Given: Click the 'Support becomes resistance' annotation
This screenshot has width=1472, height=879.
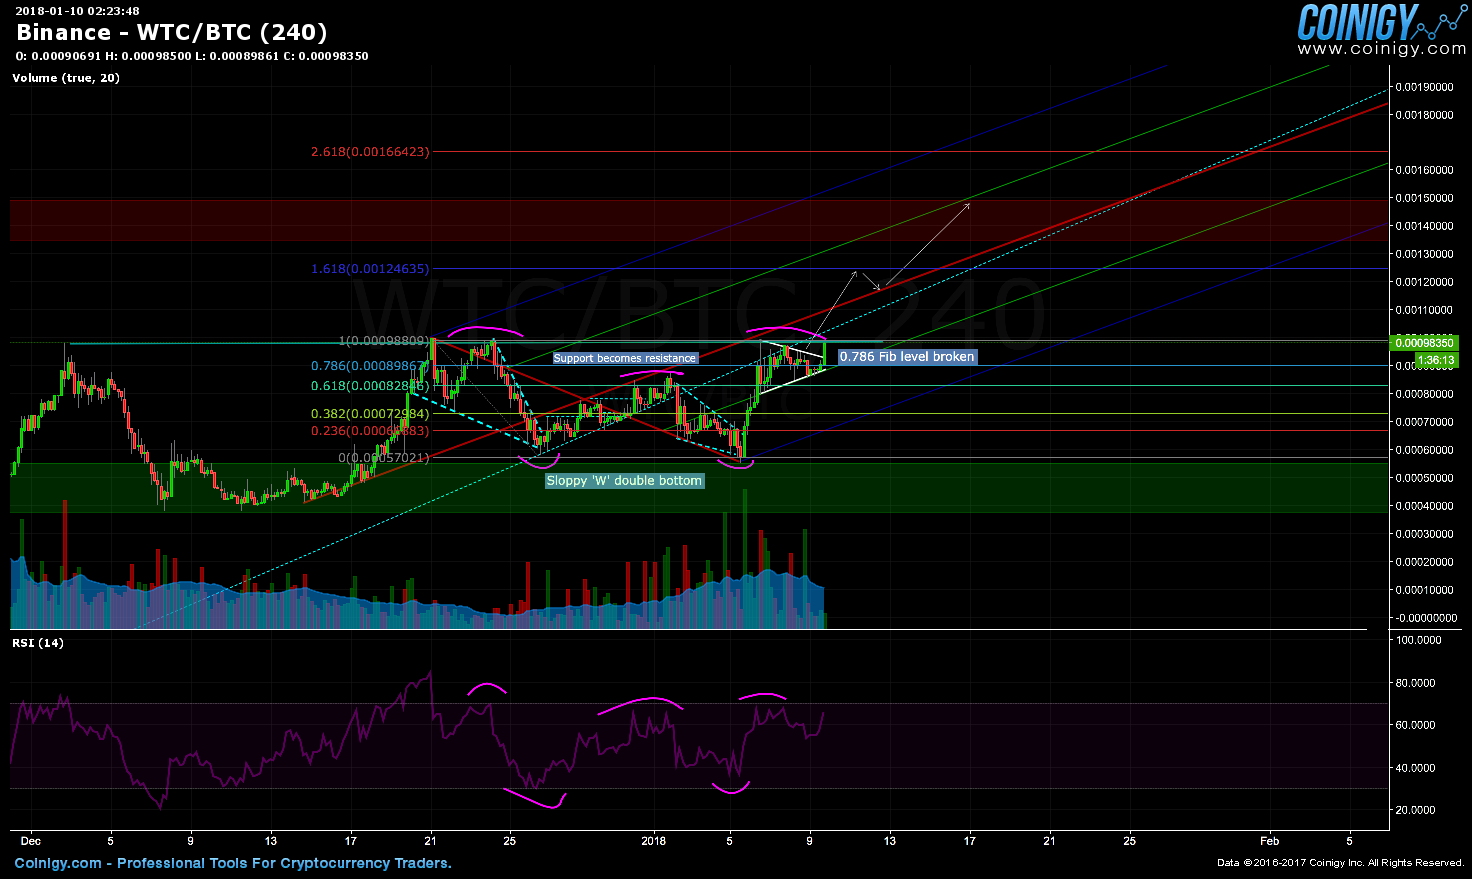Looking at the screenshot, I should point(625,358).
